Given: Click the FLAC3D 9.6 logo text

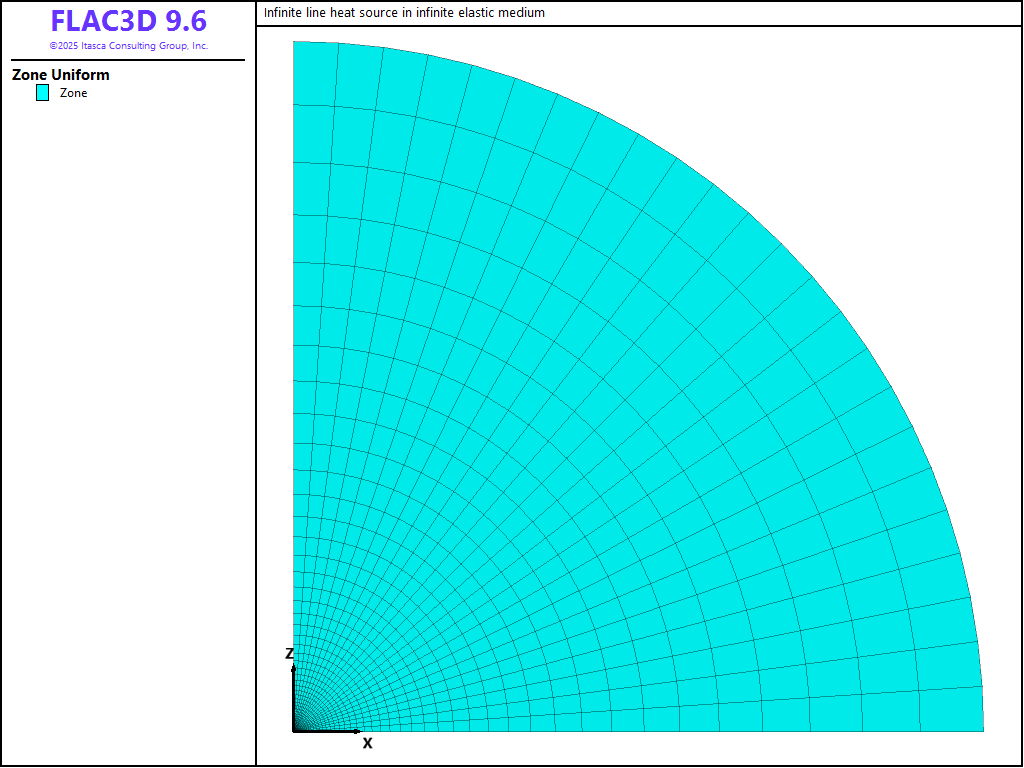Looking at the screenshot, I should pos(128,21).
